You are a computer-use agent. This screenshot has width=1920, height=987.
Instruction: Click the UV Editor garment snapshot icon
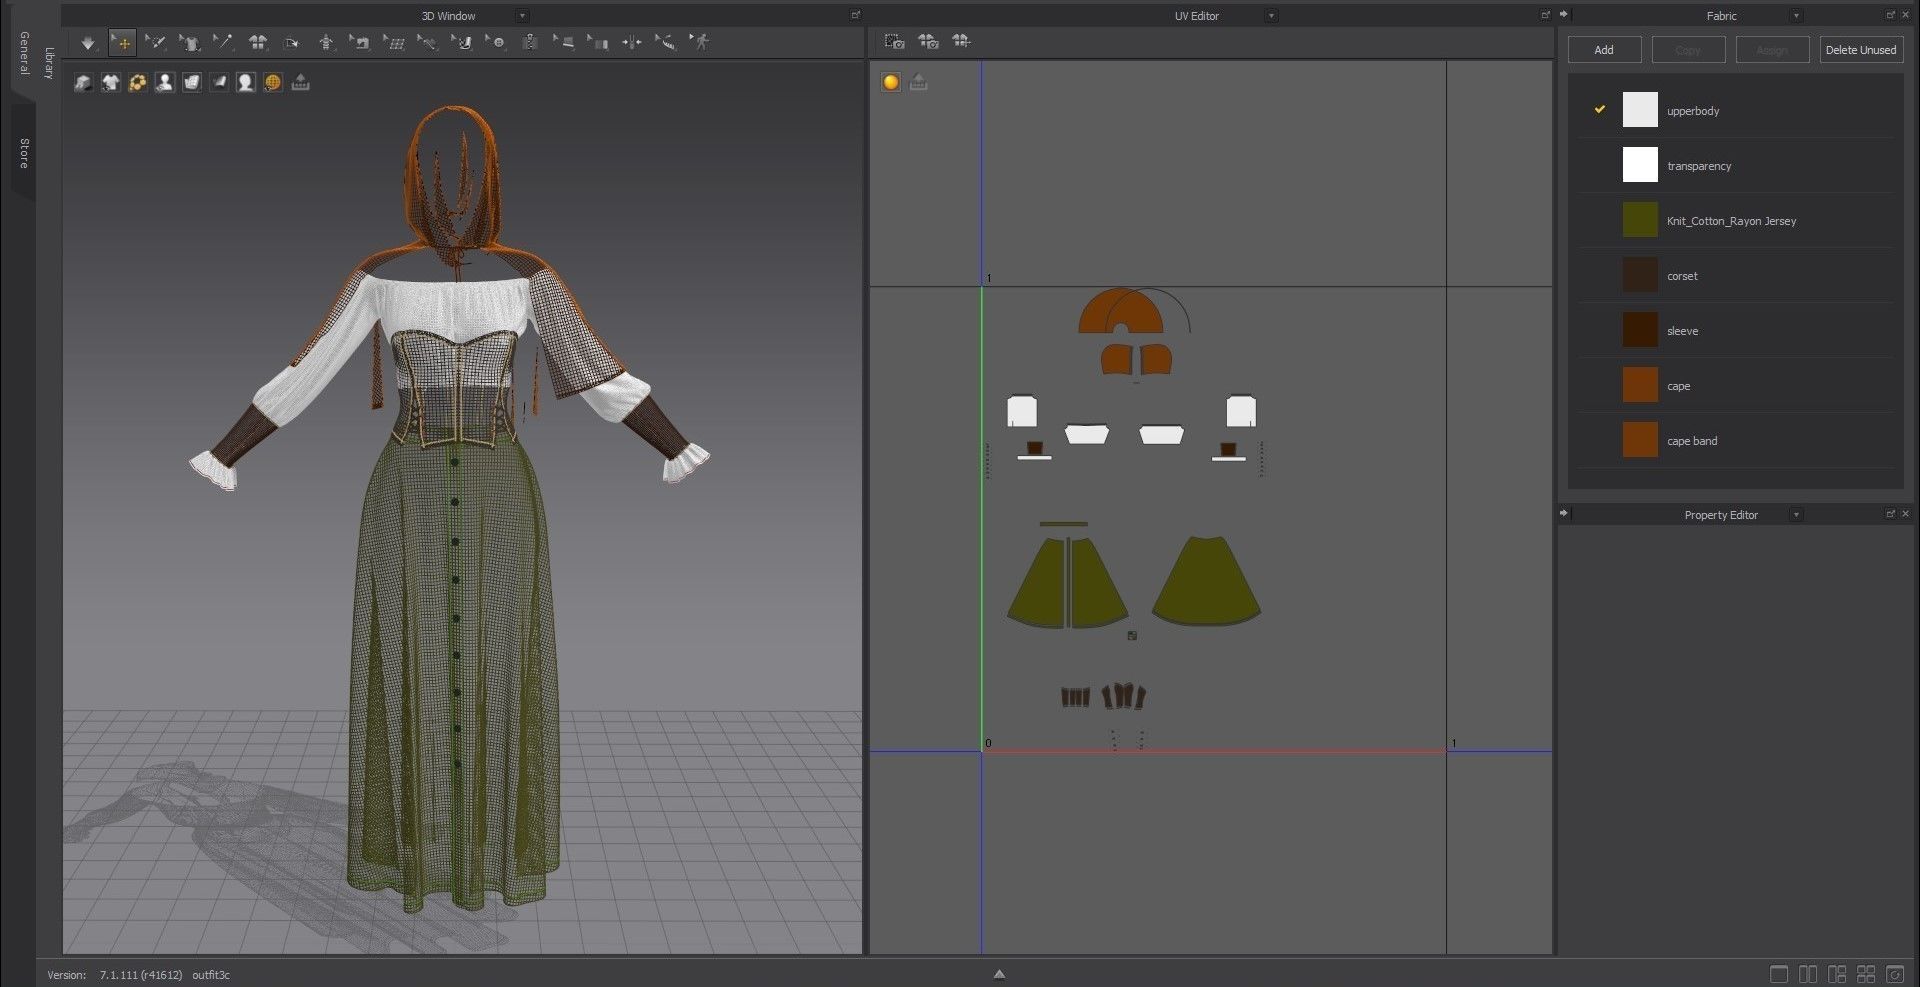(x=929, y=41)
